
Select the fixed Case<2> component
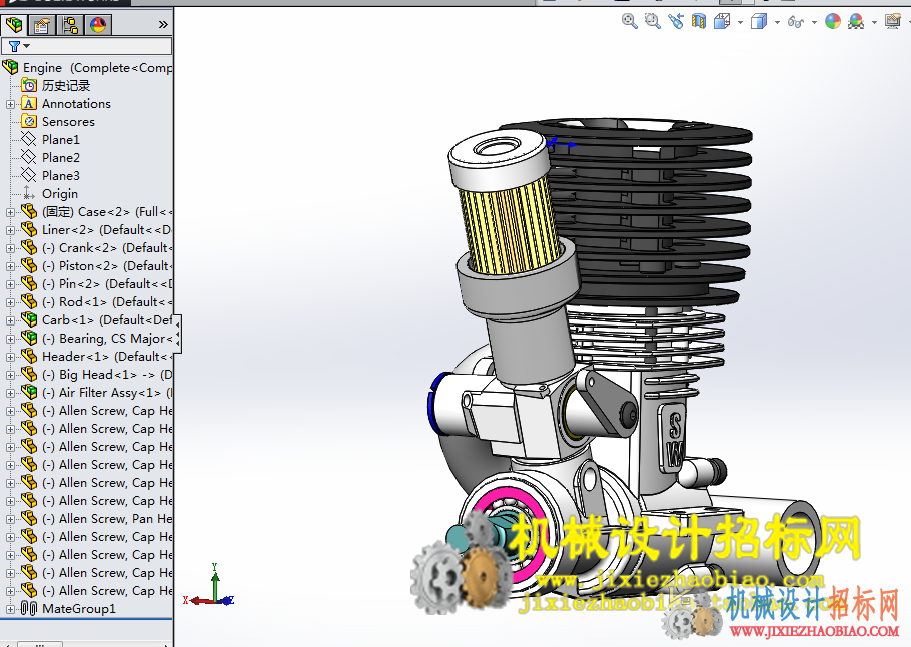pos(96,211)
